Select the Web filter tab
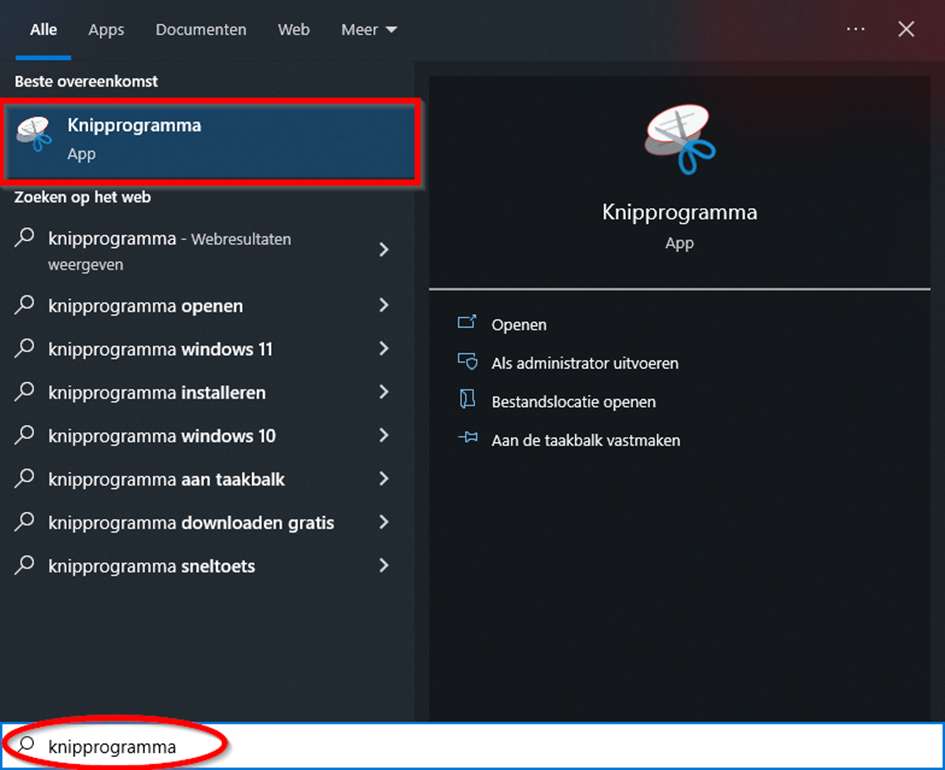Viewport: 945px width, 770px height. (x=293, y=30)
